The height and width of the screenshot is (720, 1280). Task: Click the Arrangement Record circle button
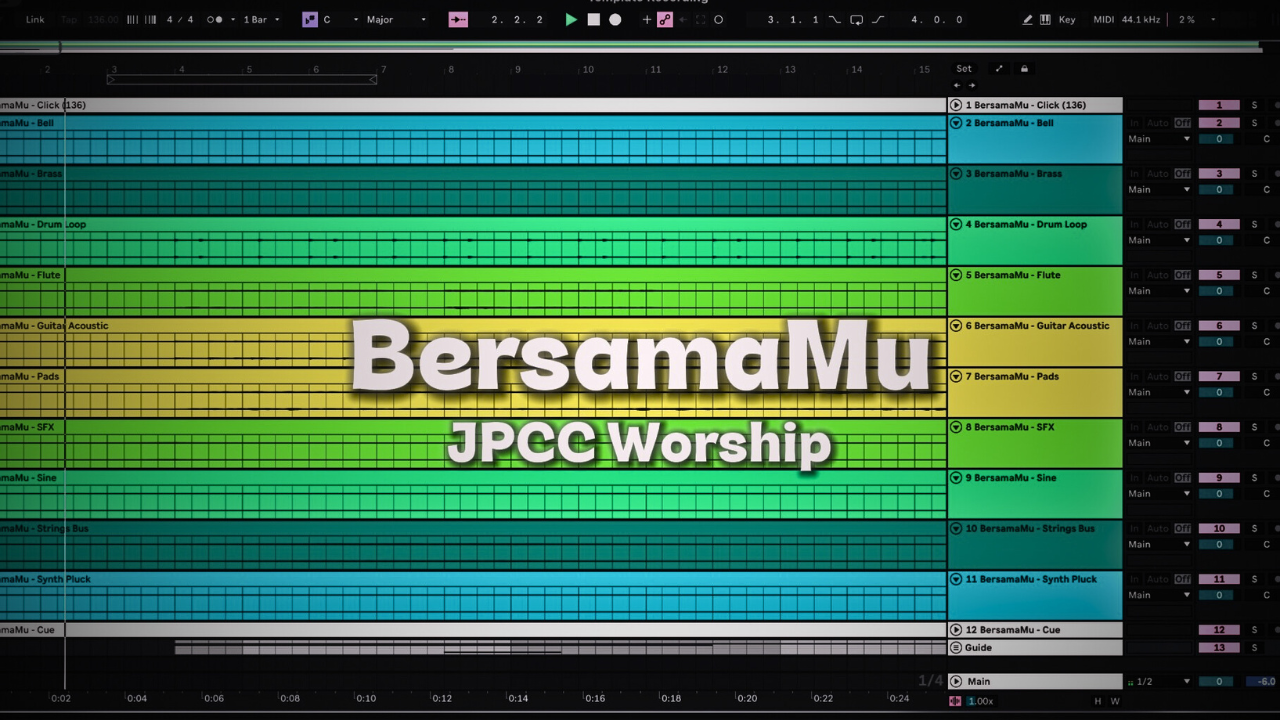(615, 20)
